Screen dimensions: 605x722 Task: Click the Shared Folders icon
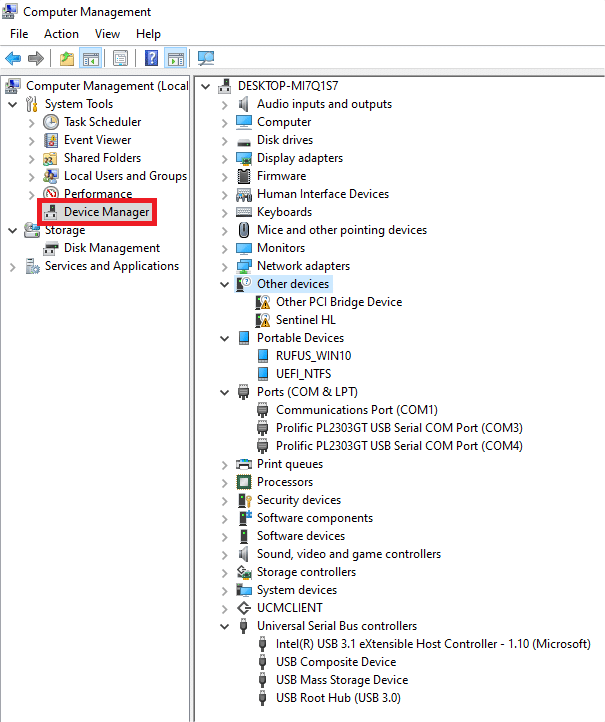(50, 158)
